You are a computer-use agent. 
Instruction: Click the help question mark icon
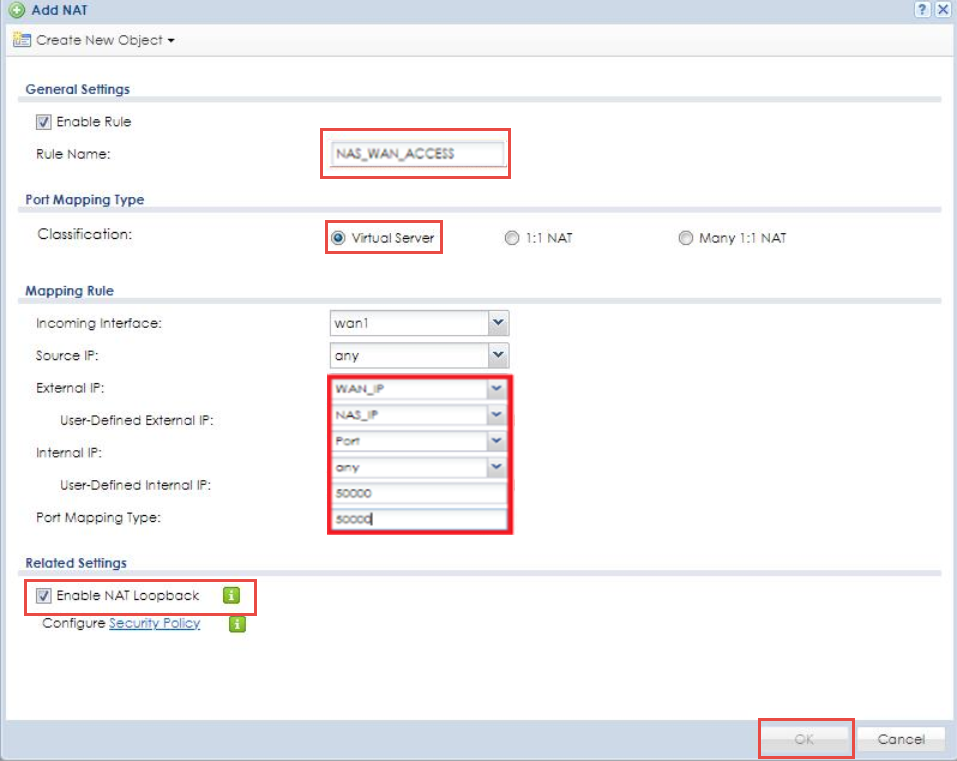click(x=924, y=9)
